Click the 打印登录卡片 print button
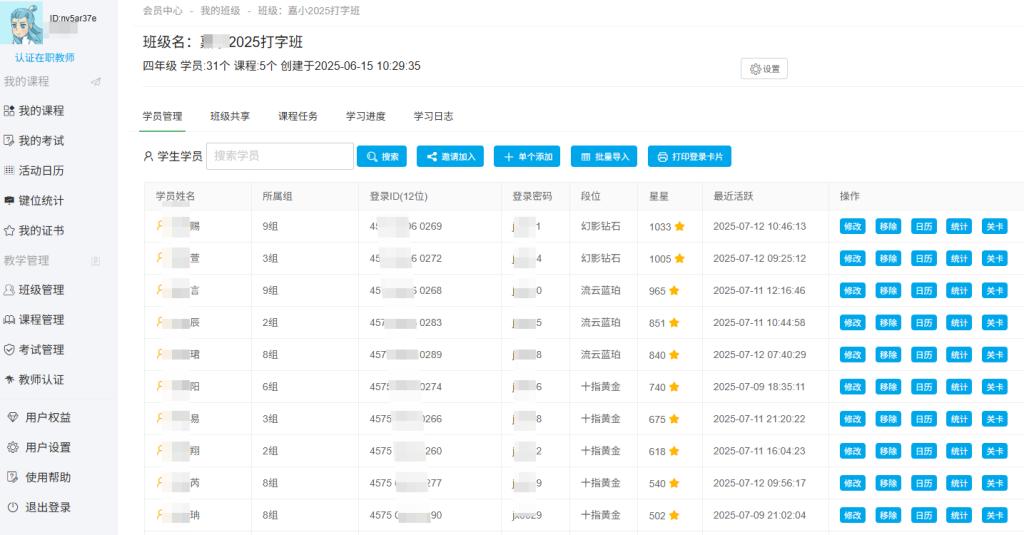Viewport: 1024px width, 535px height. 690,157
